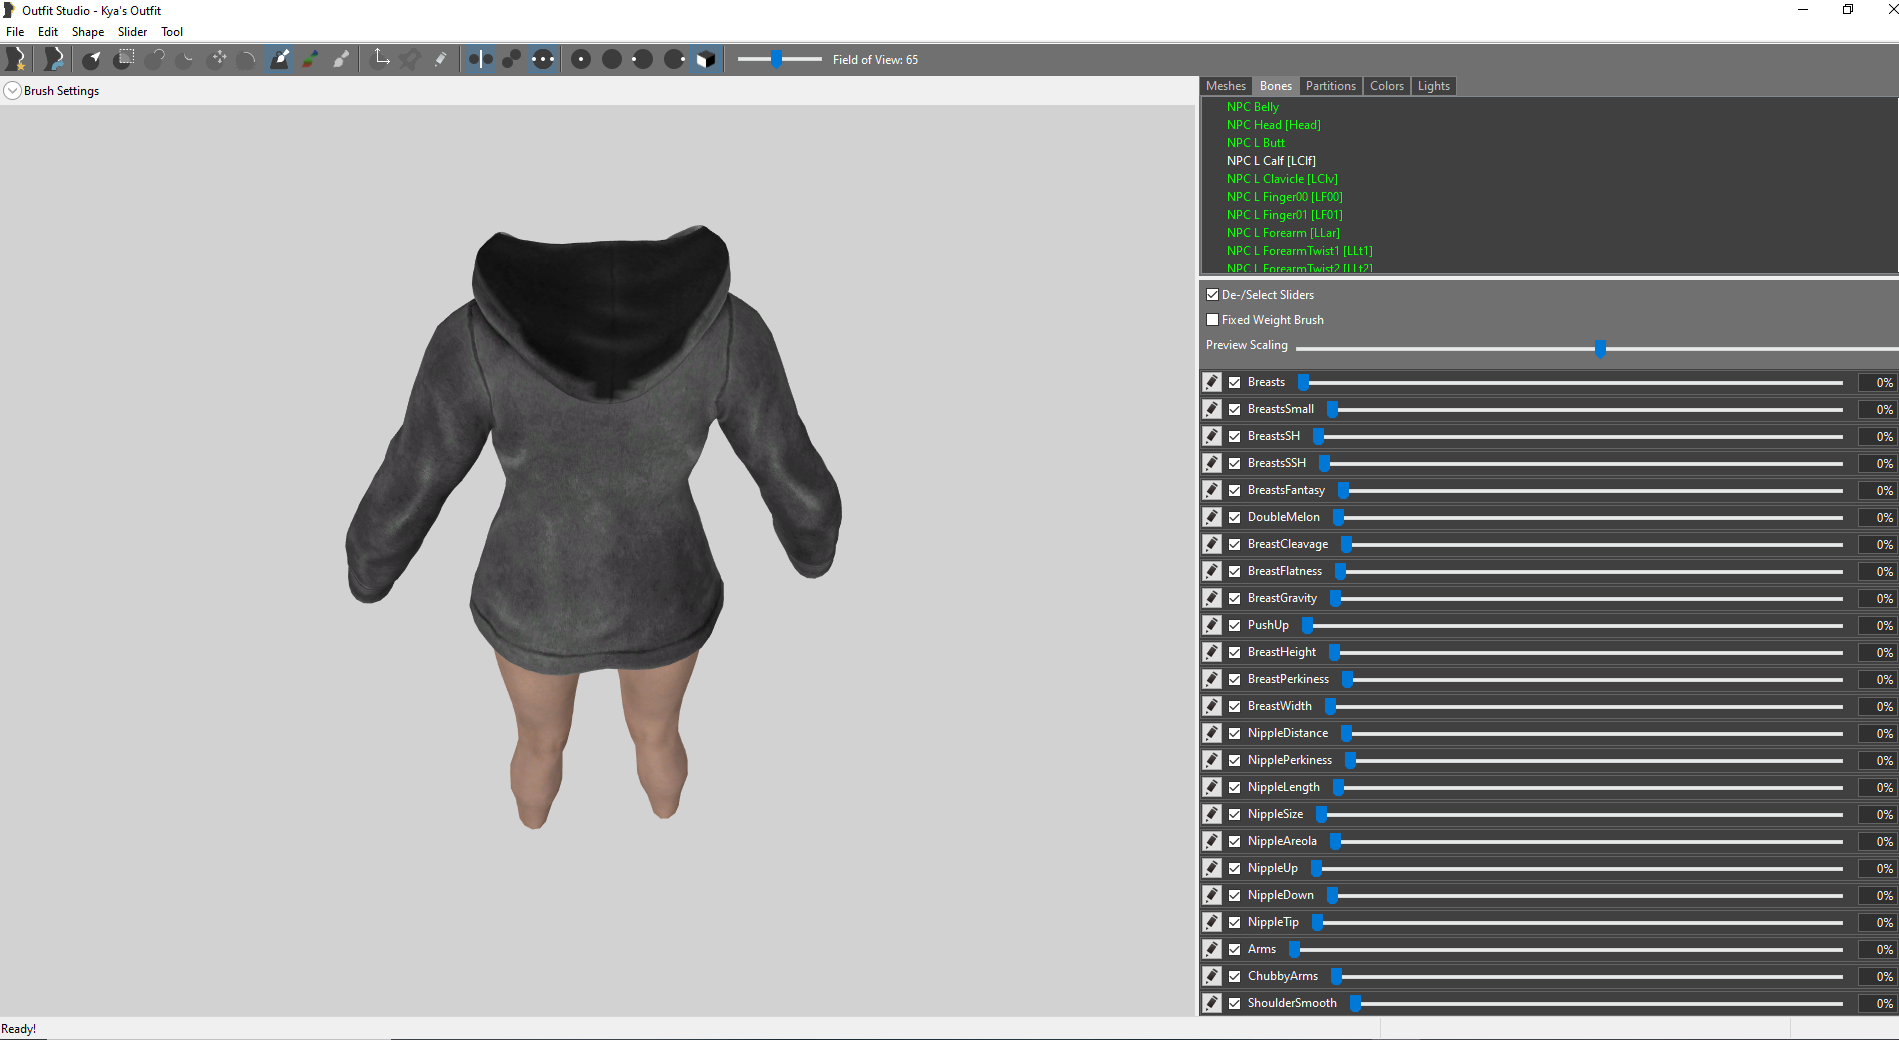Uncheck the De-/Select Sliders checkbox

click(x=1212, y=295)
